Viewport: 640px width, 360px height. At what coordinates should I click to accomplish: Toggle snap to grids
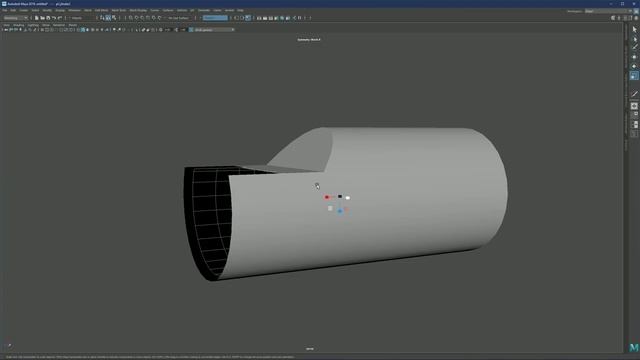click(x=131, y=18)
